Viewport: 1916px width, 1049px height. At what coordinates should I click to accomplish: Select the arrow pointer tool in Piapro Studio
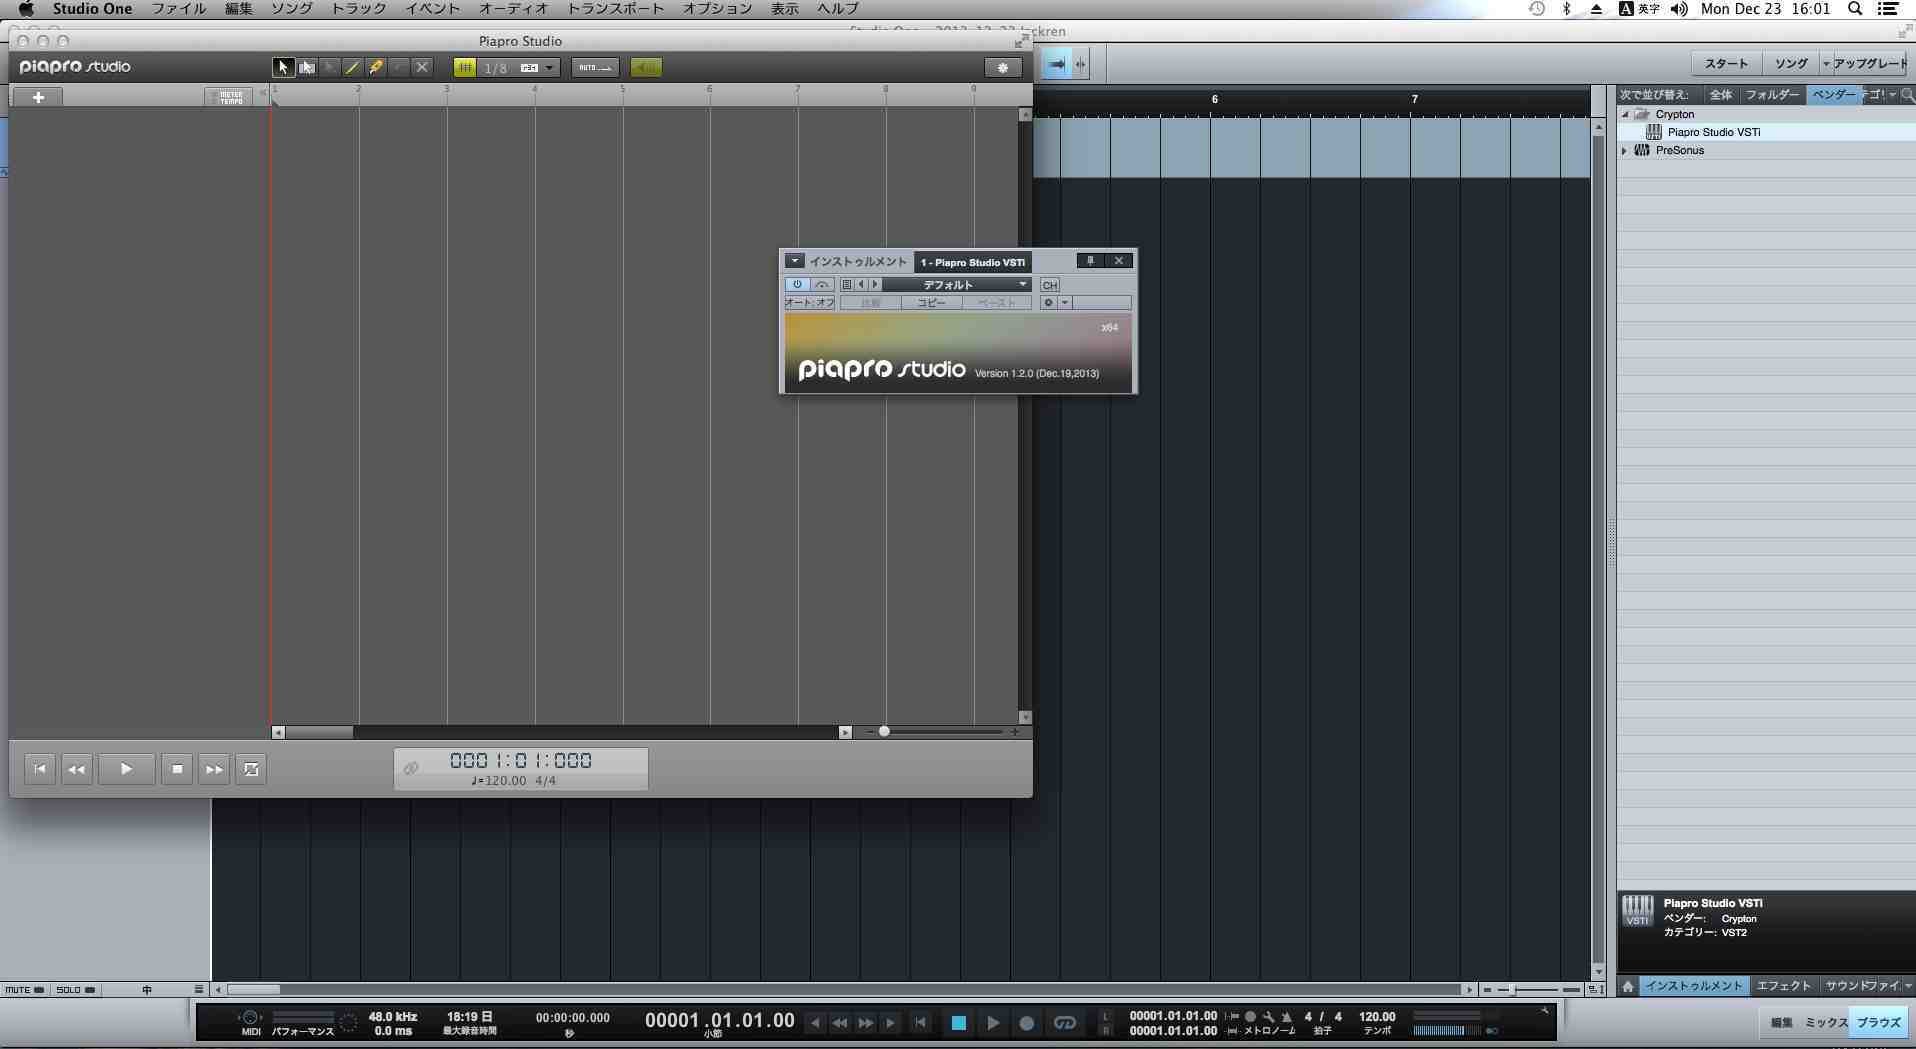pyautogui.click(x=283, y=67)
